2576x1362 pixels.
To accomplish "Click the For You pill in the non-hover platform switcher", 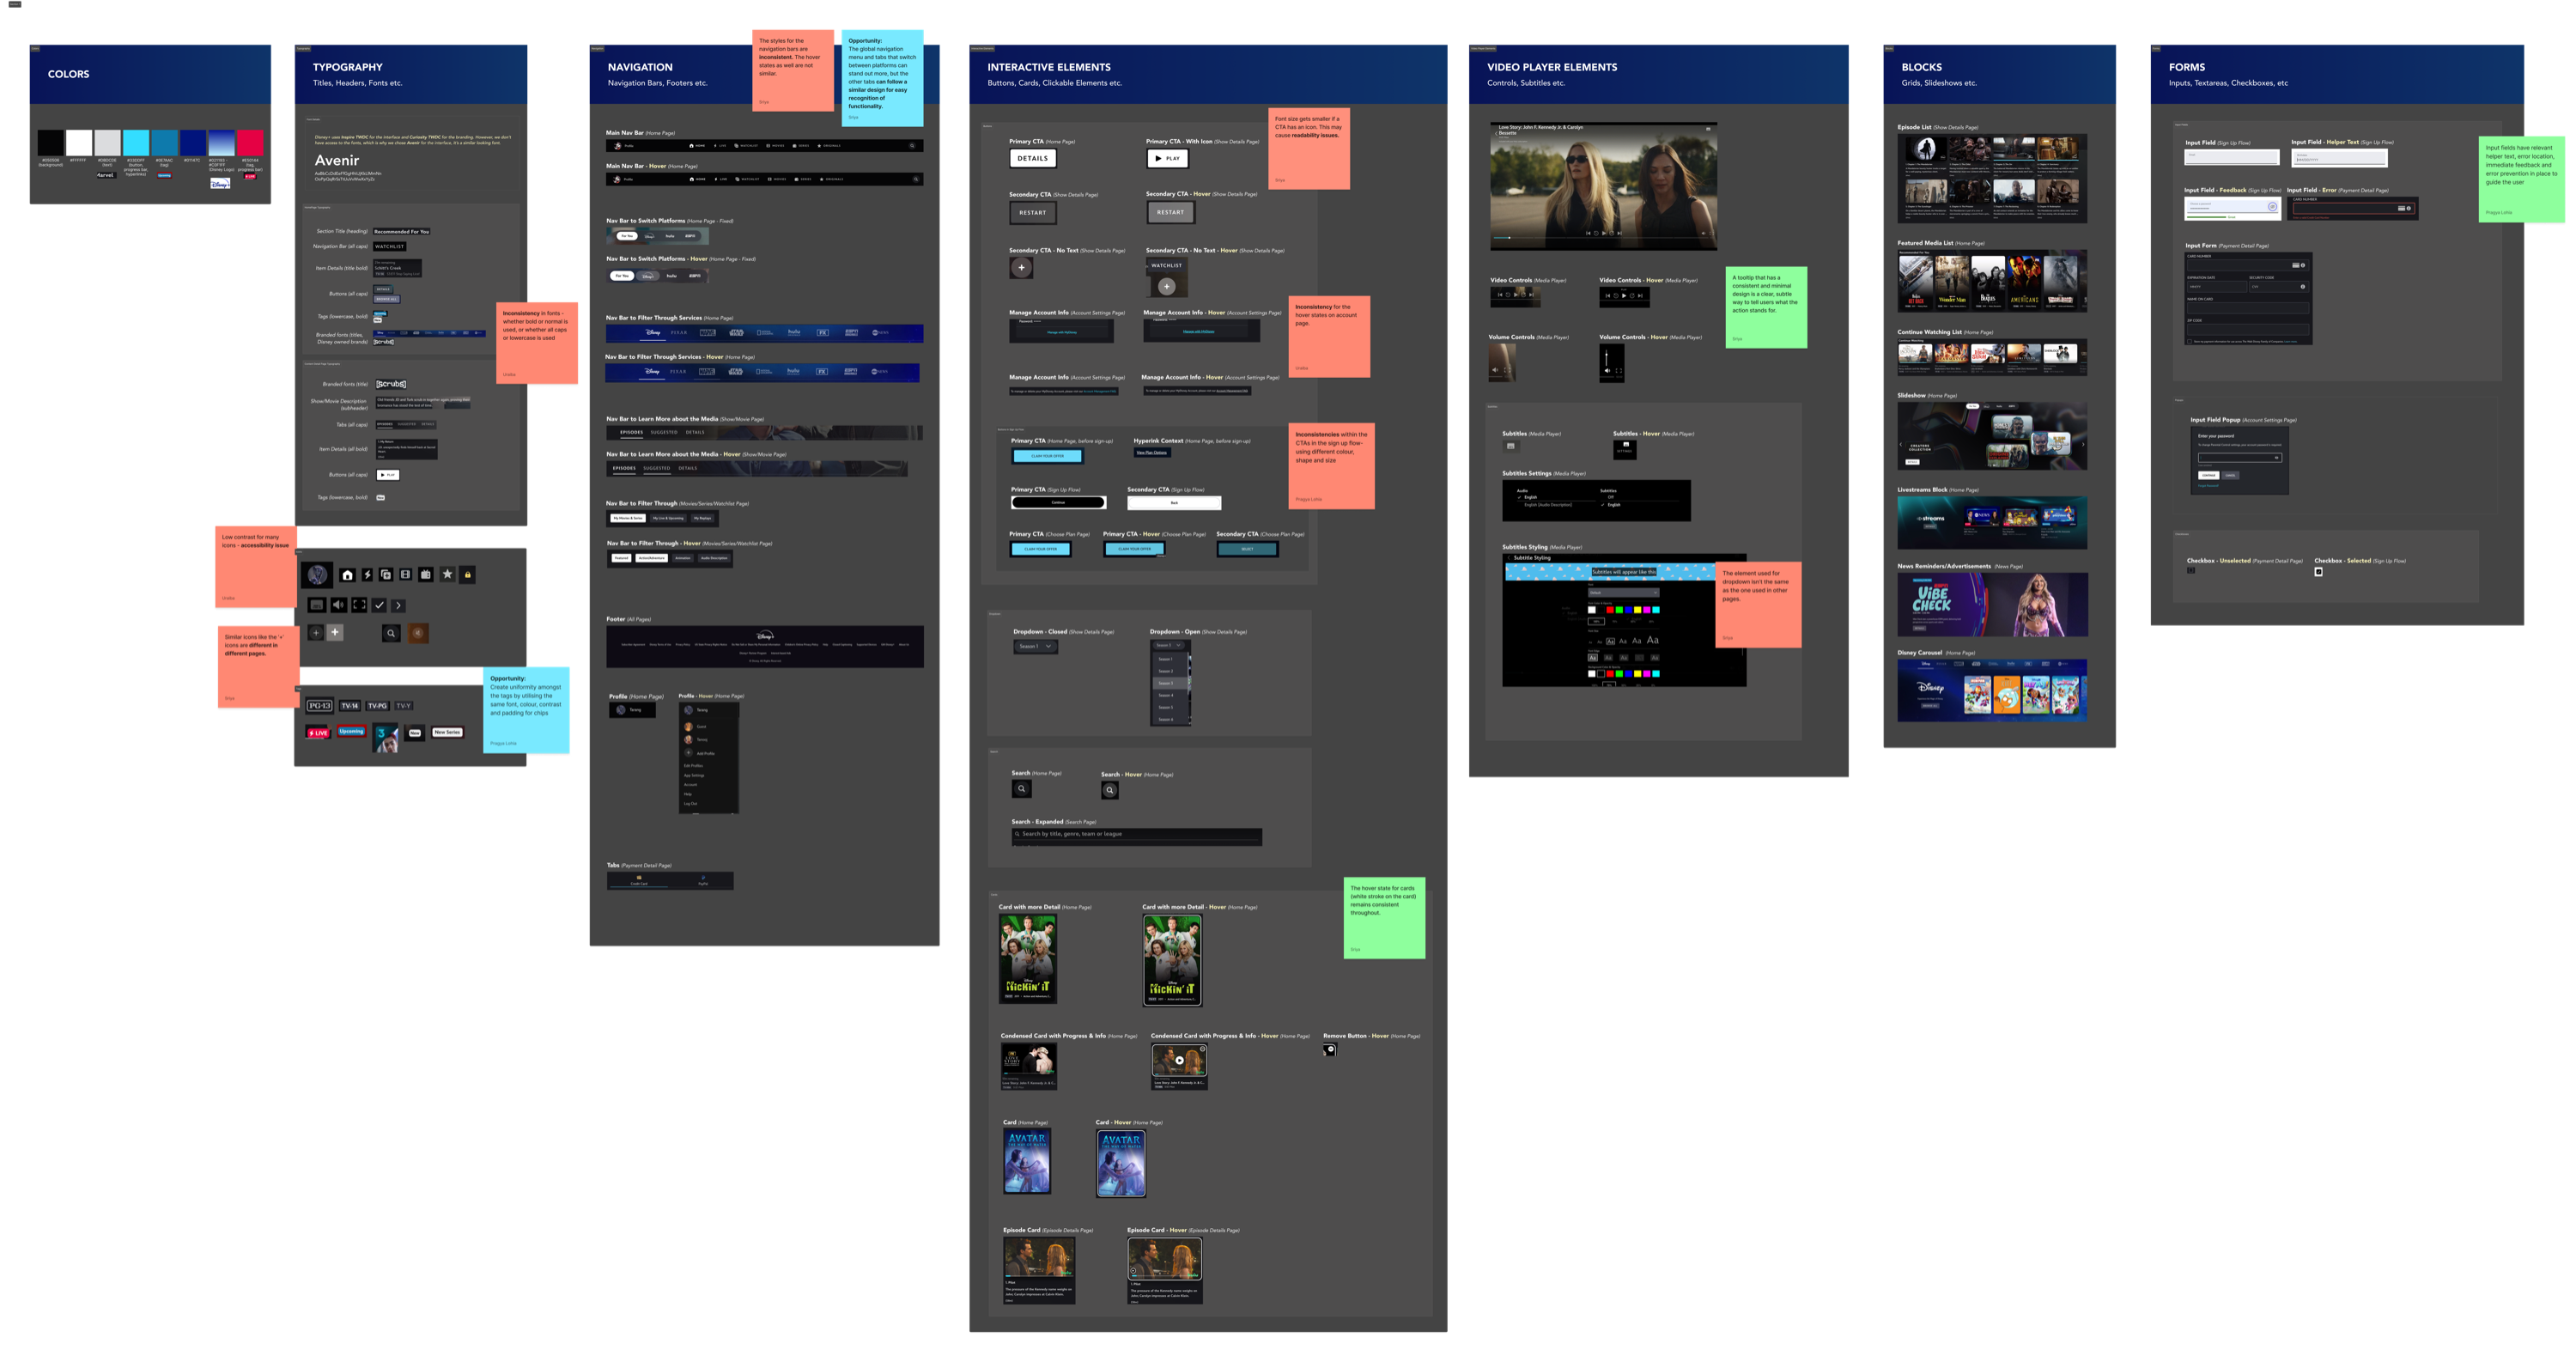I will pos(627,236).
